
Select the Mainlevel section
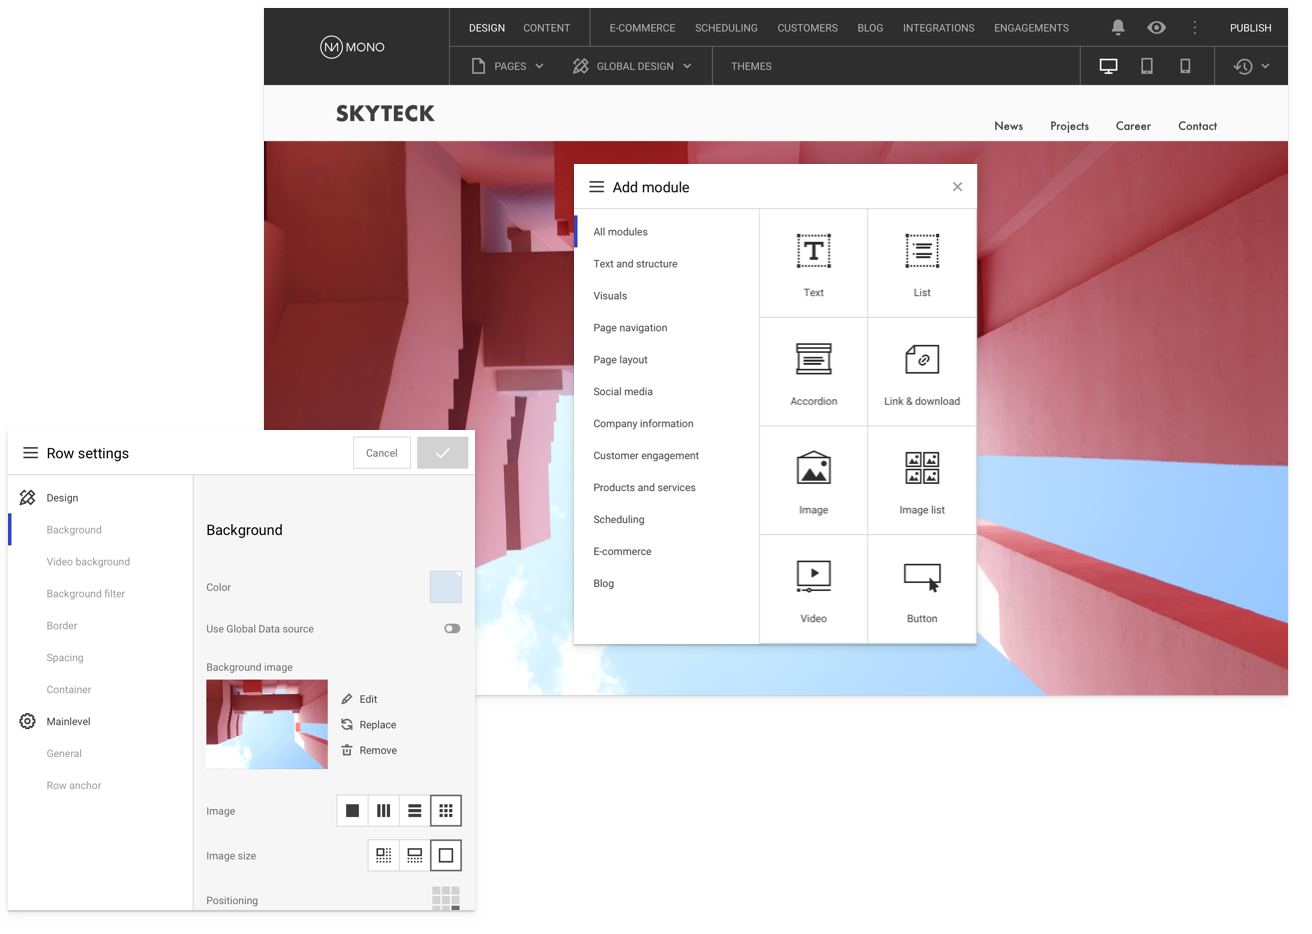pyautogui.click(x=68, y=722)
